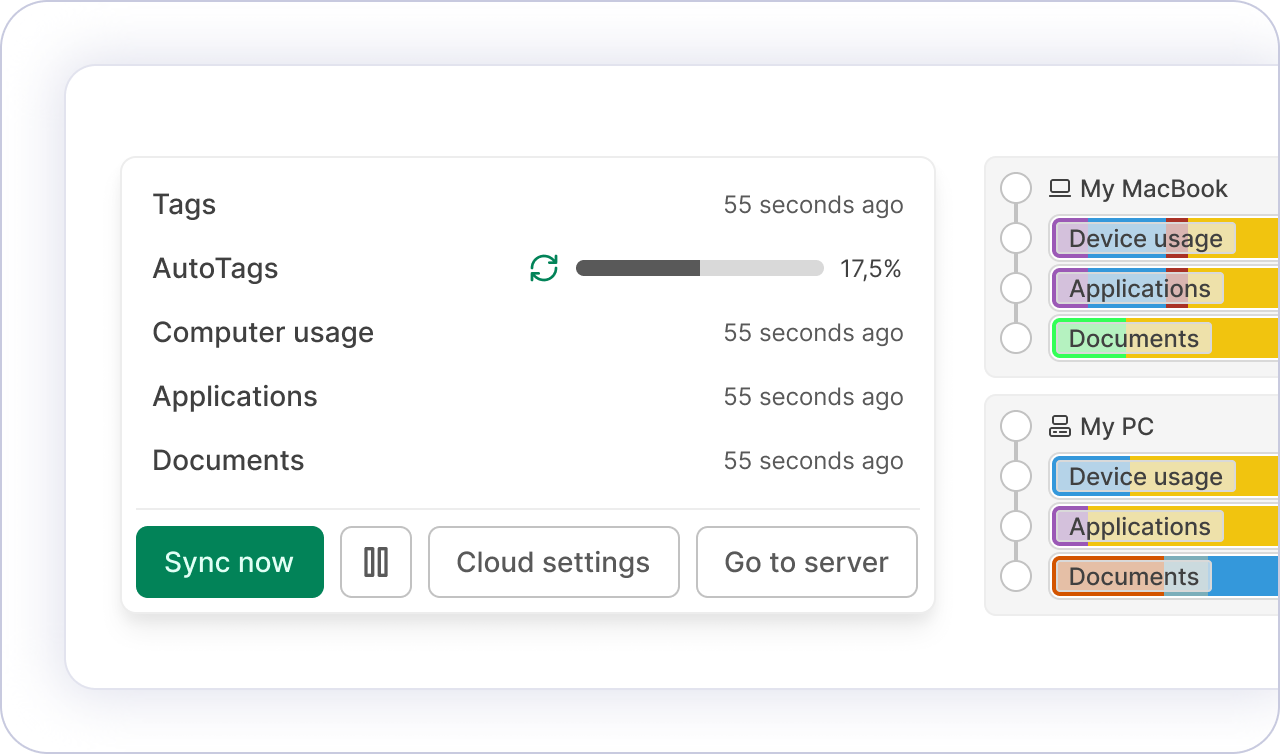Select the orange PC Documents bar
The width and height of the screenshot is (1280, 754).
click(1164, 576)
